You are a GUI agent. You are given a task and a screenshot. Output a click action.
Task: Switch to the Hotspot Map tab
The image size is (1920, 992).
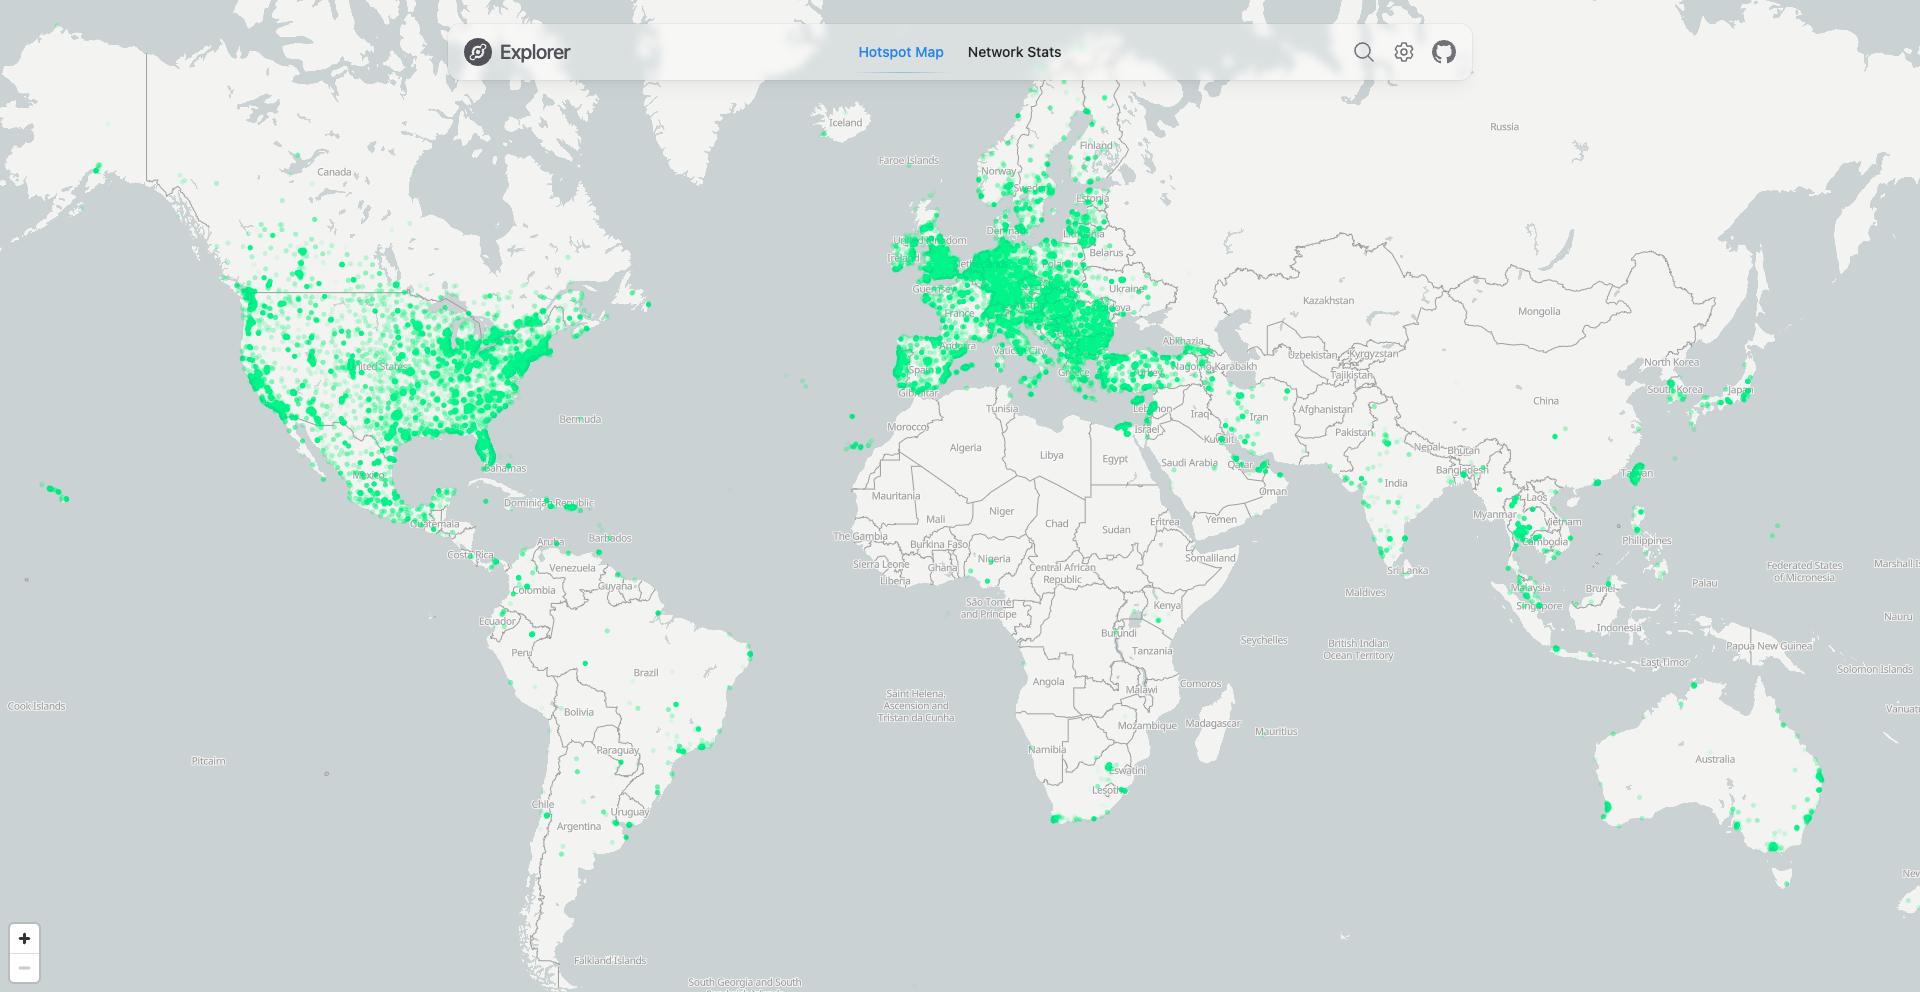tap(900, 52)
